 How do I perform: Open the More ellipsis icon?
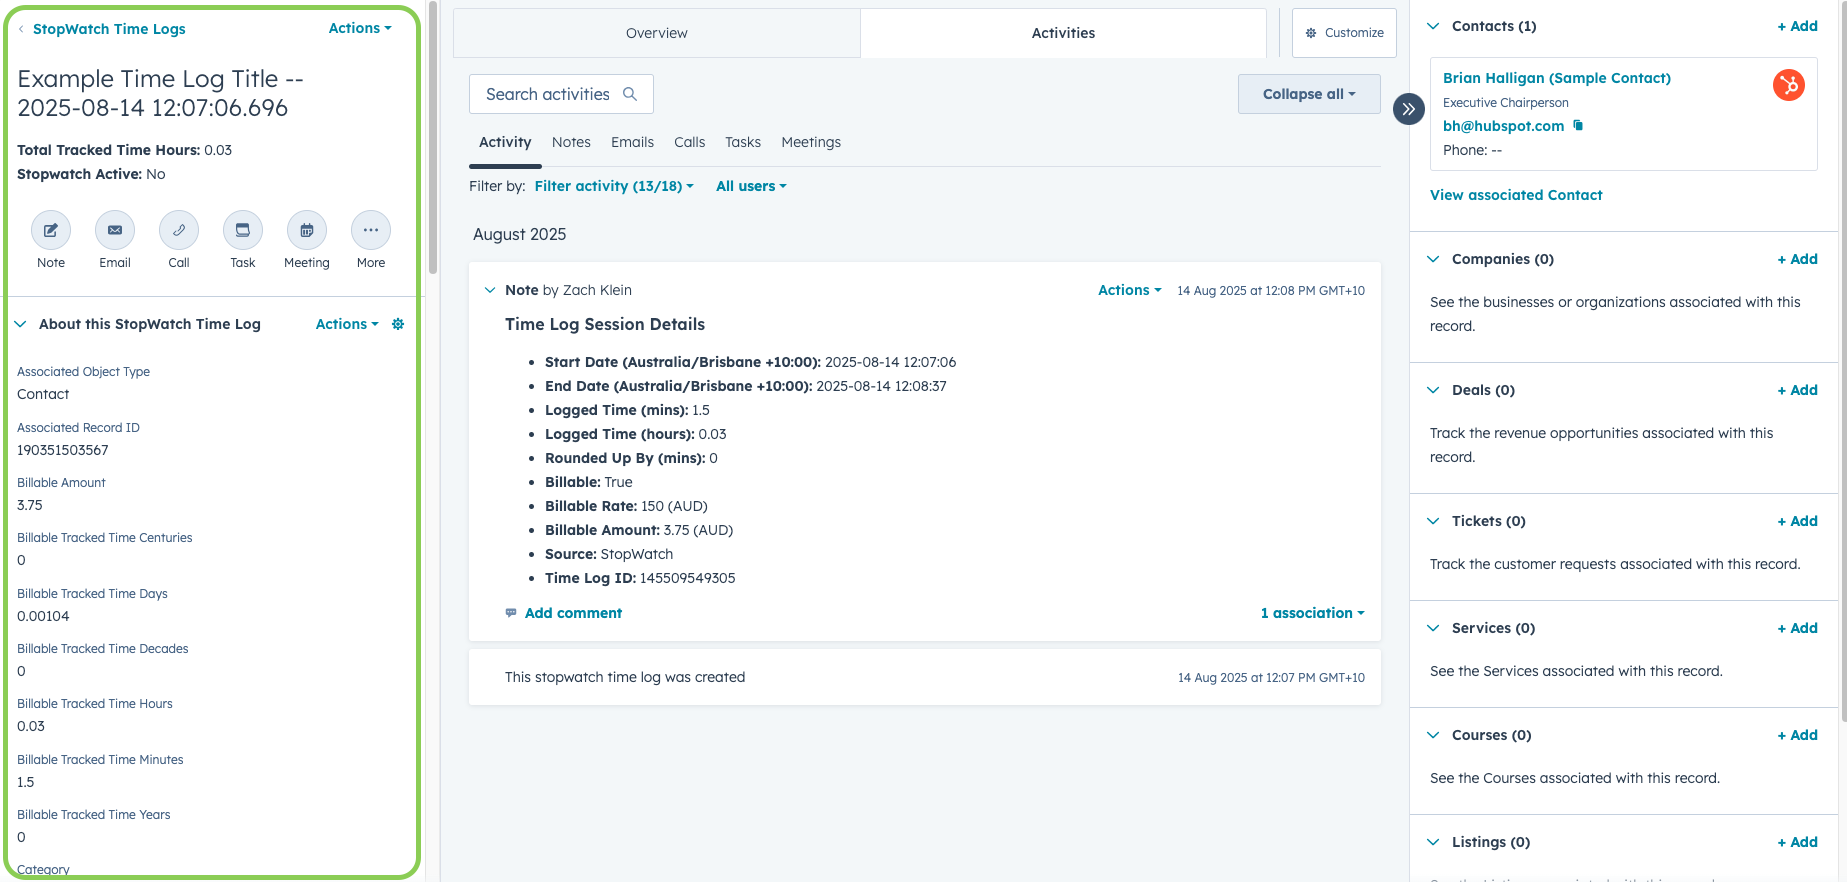[x=371, y=230]
